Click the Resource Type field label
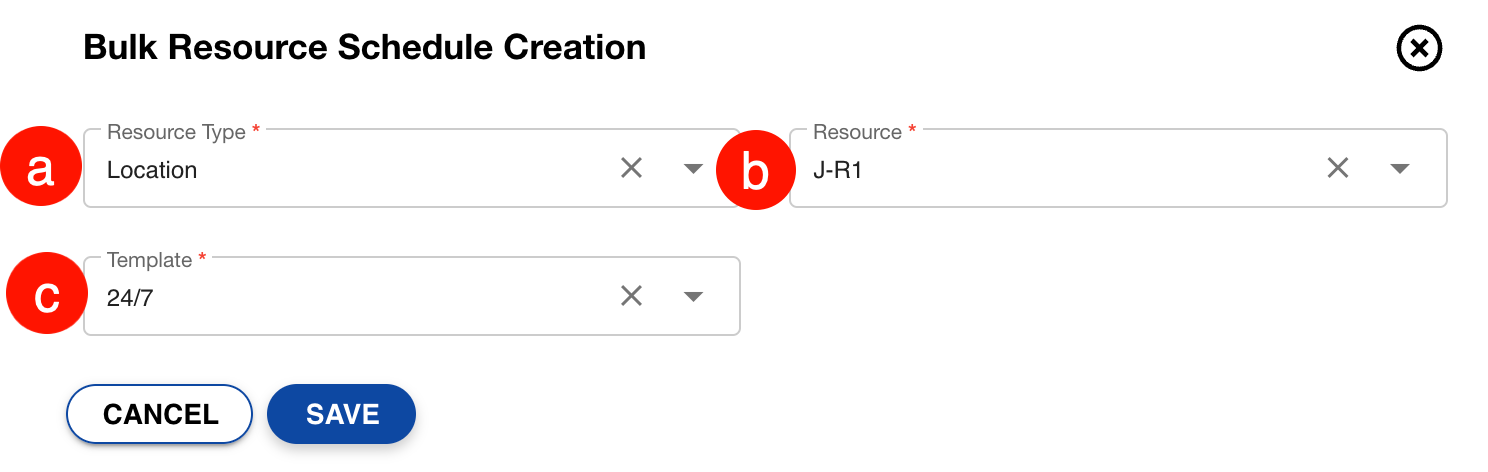Image resolution: width=1488 pixels, height=472 pixels. 176,132
